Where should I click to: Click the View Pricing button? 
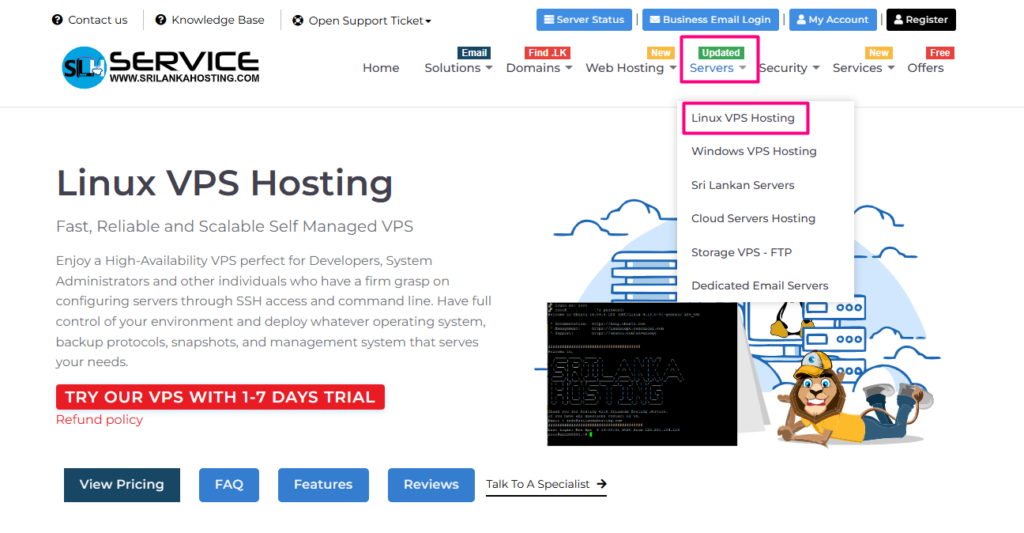(121, 484)
